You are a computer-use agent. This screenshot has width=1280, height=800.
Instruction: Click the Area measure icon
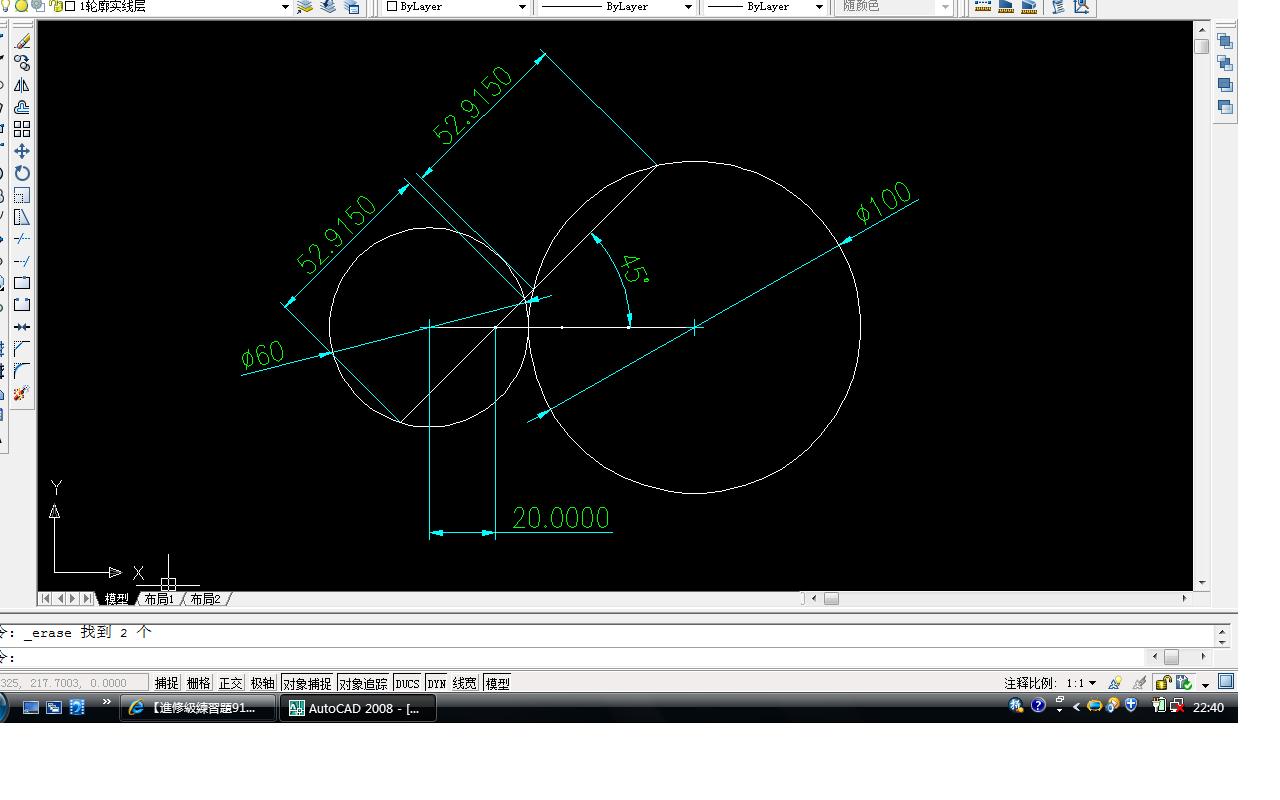tap(1006, 7)
